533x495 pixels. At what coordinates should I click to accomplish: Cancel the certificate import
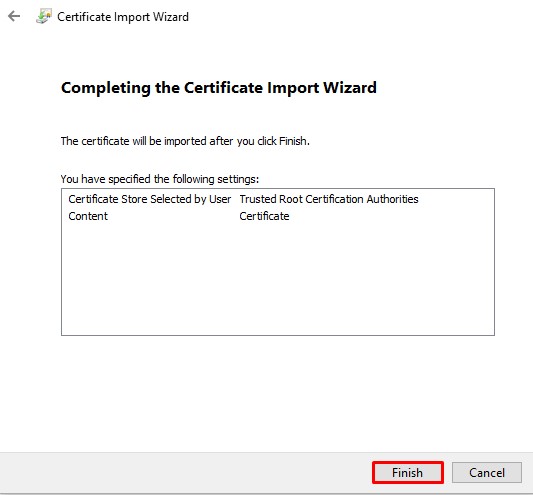[487, 473]
